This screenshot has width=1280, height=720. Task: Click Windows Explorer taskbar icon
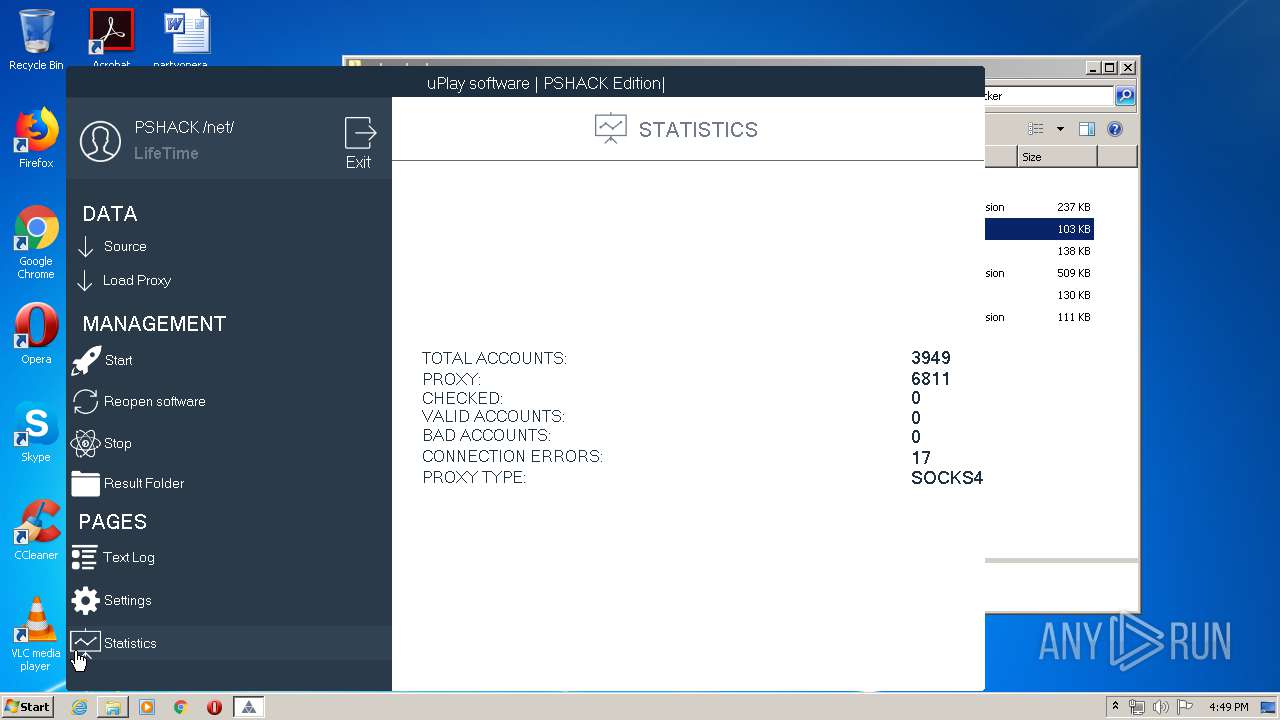click(x=113, y=707)
